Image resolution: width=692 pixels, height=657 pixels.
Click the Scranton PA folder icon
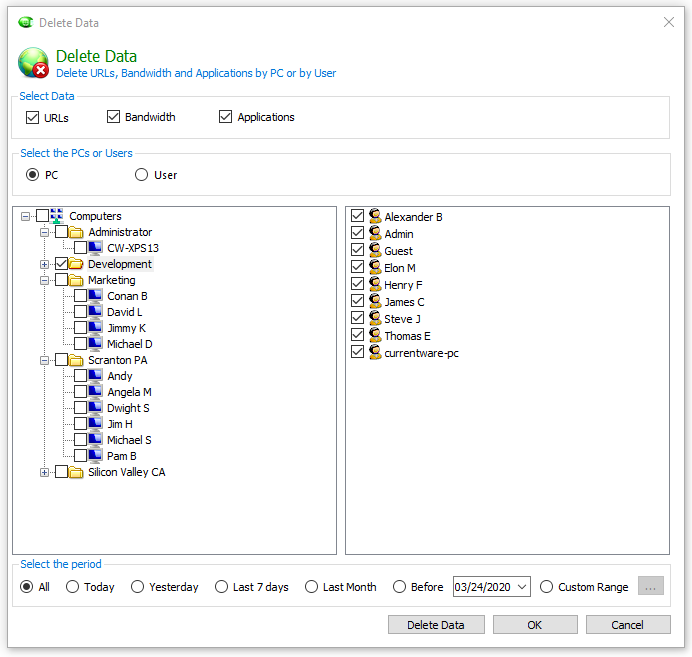[x=76, y=360]
